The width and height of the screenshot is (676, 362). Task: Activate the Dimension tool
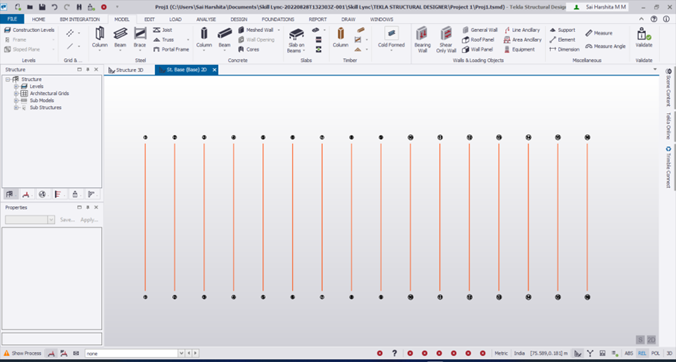pyautogui.click(x=564, y=49)
